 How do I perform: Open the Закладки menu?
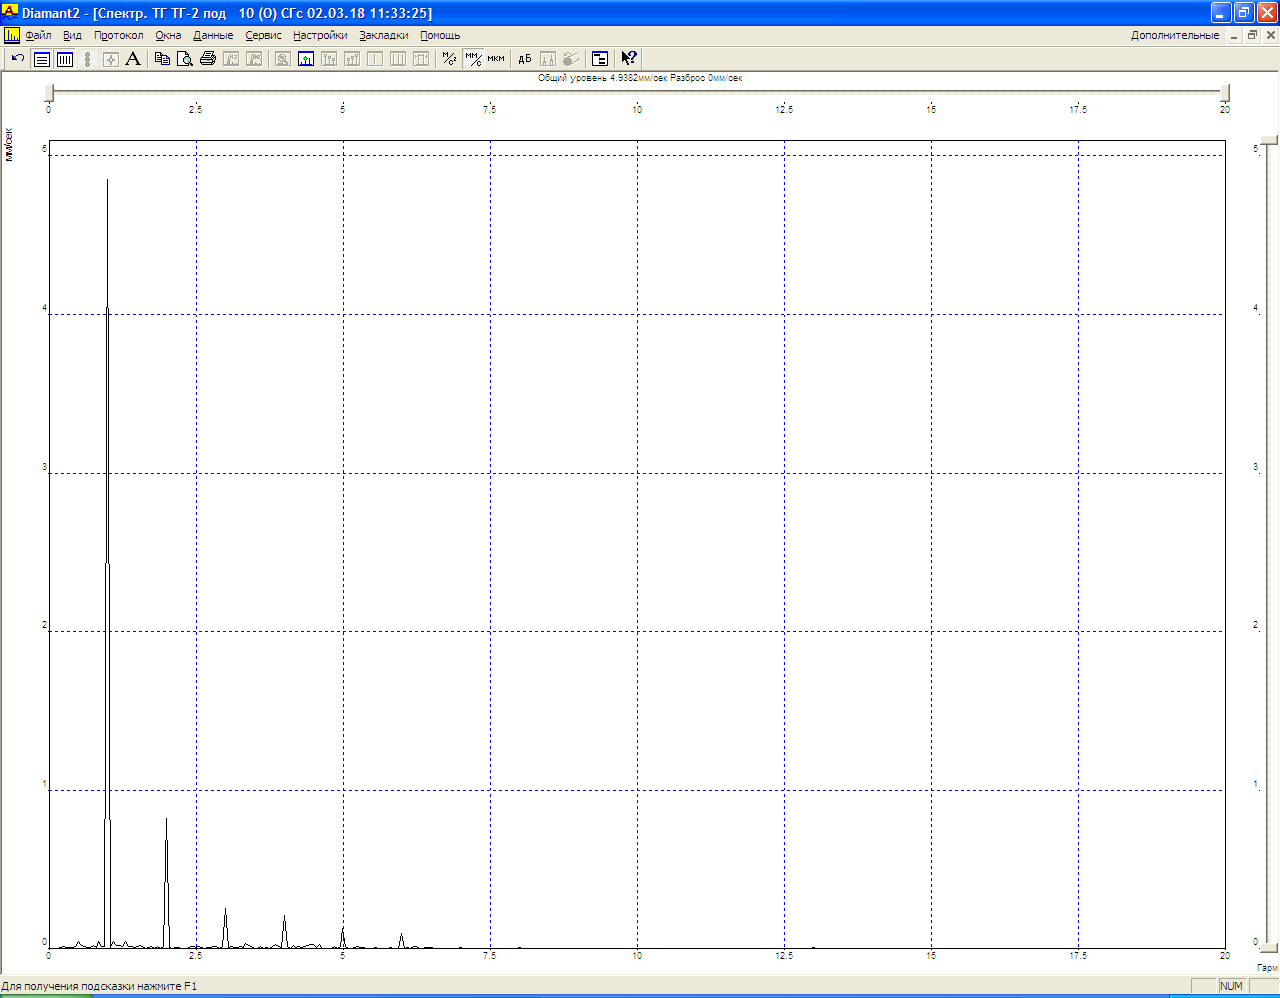(384, 35)
